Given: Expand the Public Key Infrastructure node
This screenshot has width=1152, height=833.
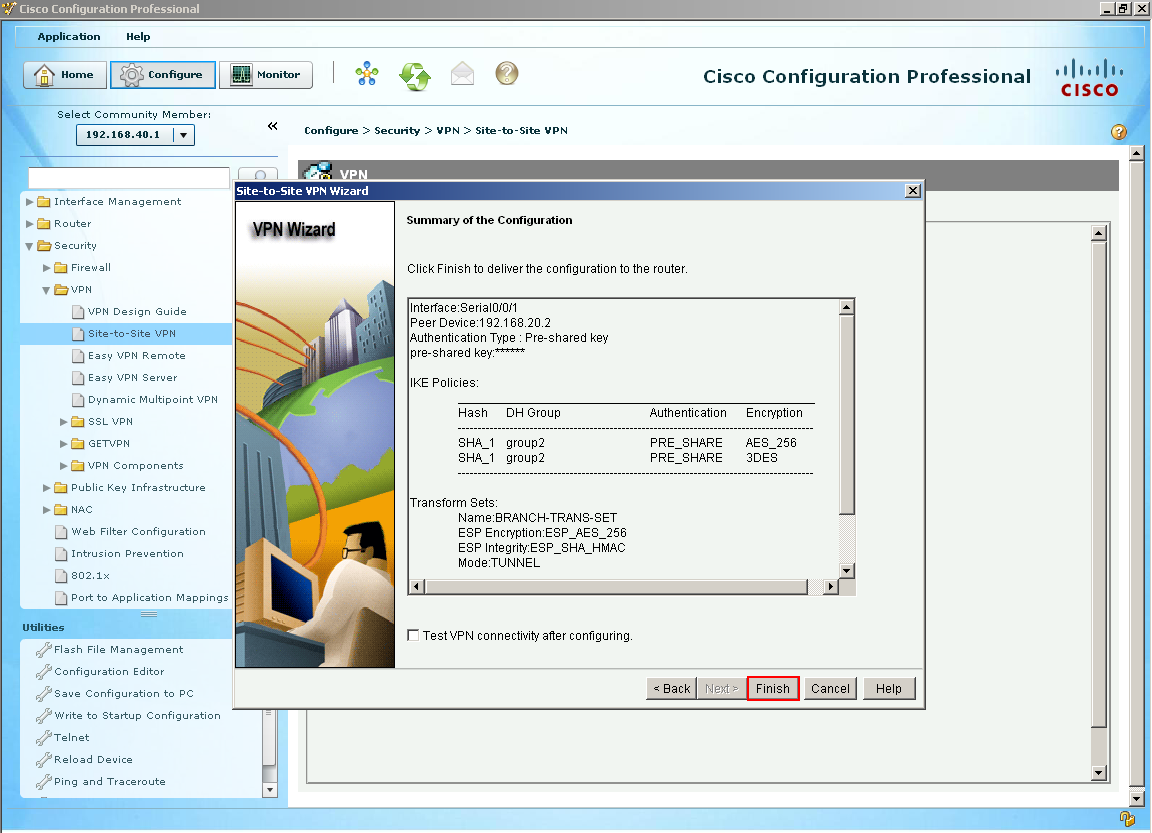Looking at the screenshot, I should 47,488.
